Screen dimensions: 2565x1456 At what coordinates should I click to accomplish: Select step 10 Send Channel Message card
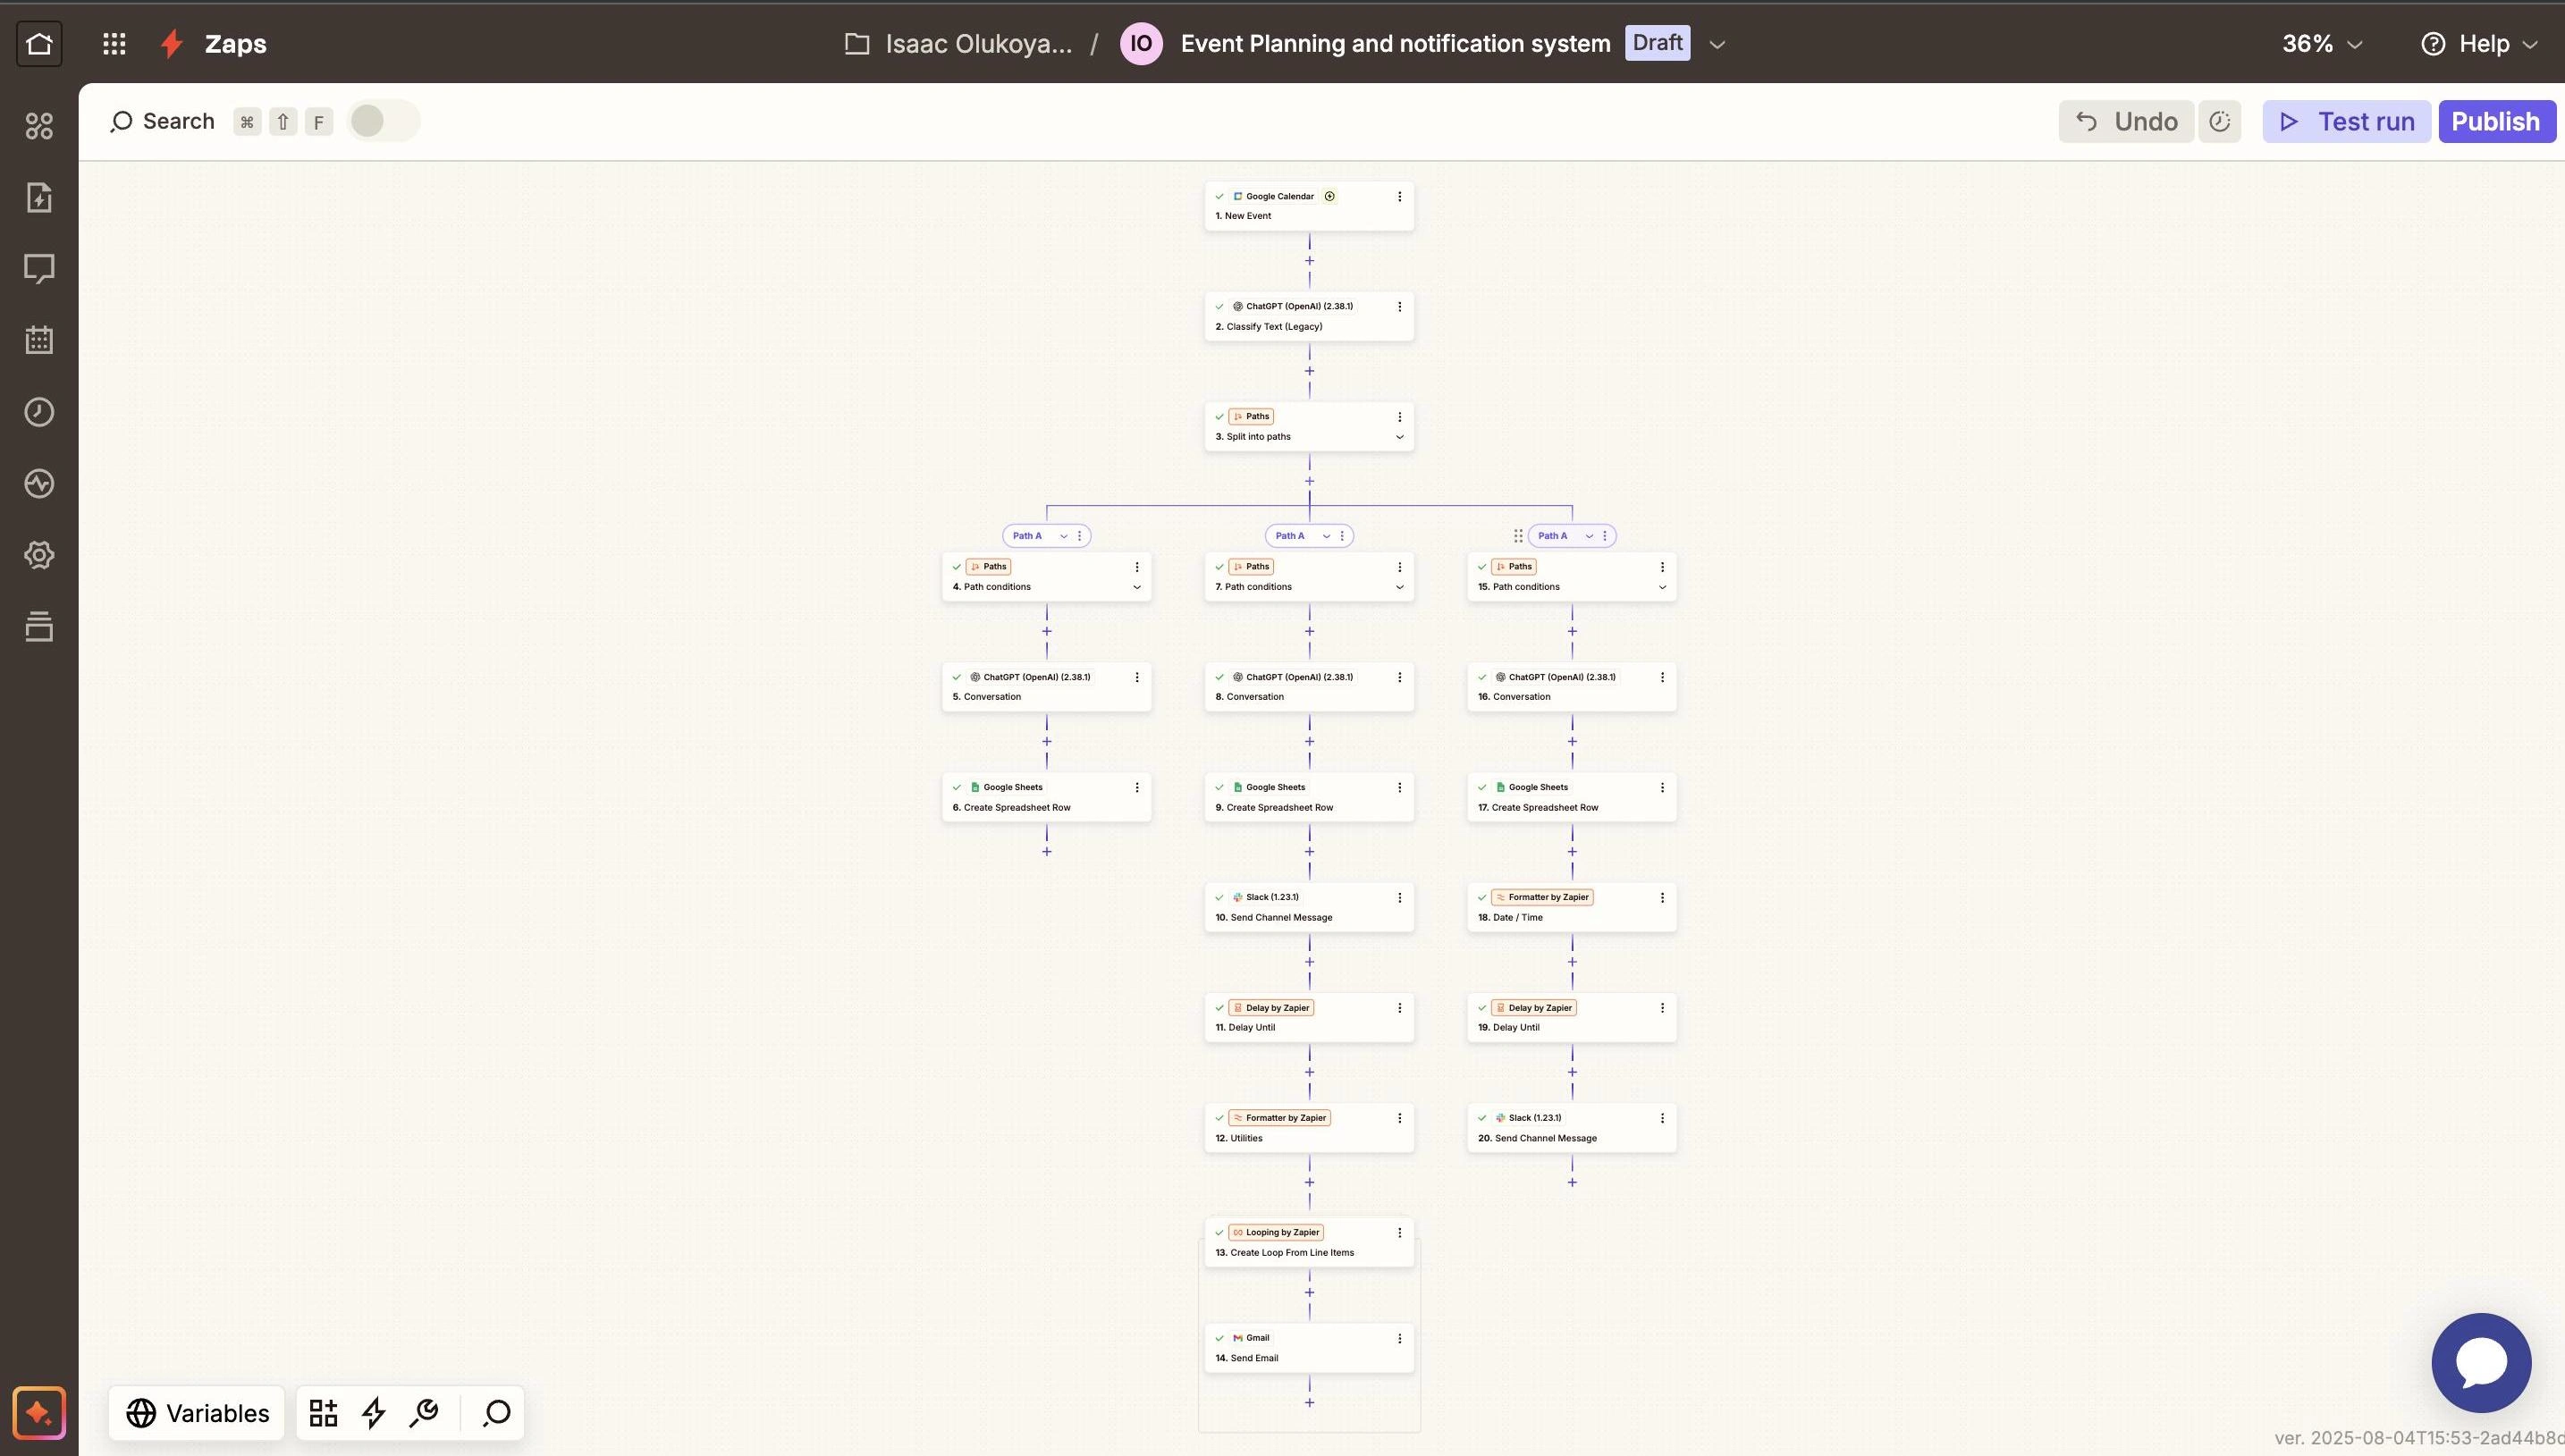coord(1309,907)
